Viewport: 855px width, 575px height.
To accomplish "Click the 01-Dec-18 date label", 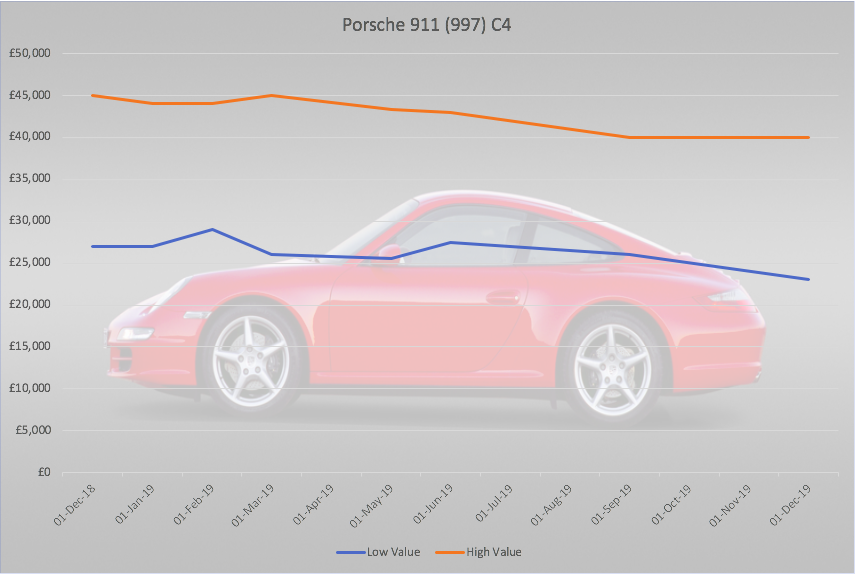I will pos(75,505).
